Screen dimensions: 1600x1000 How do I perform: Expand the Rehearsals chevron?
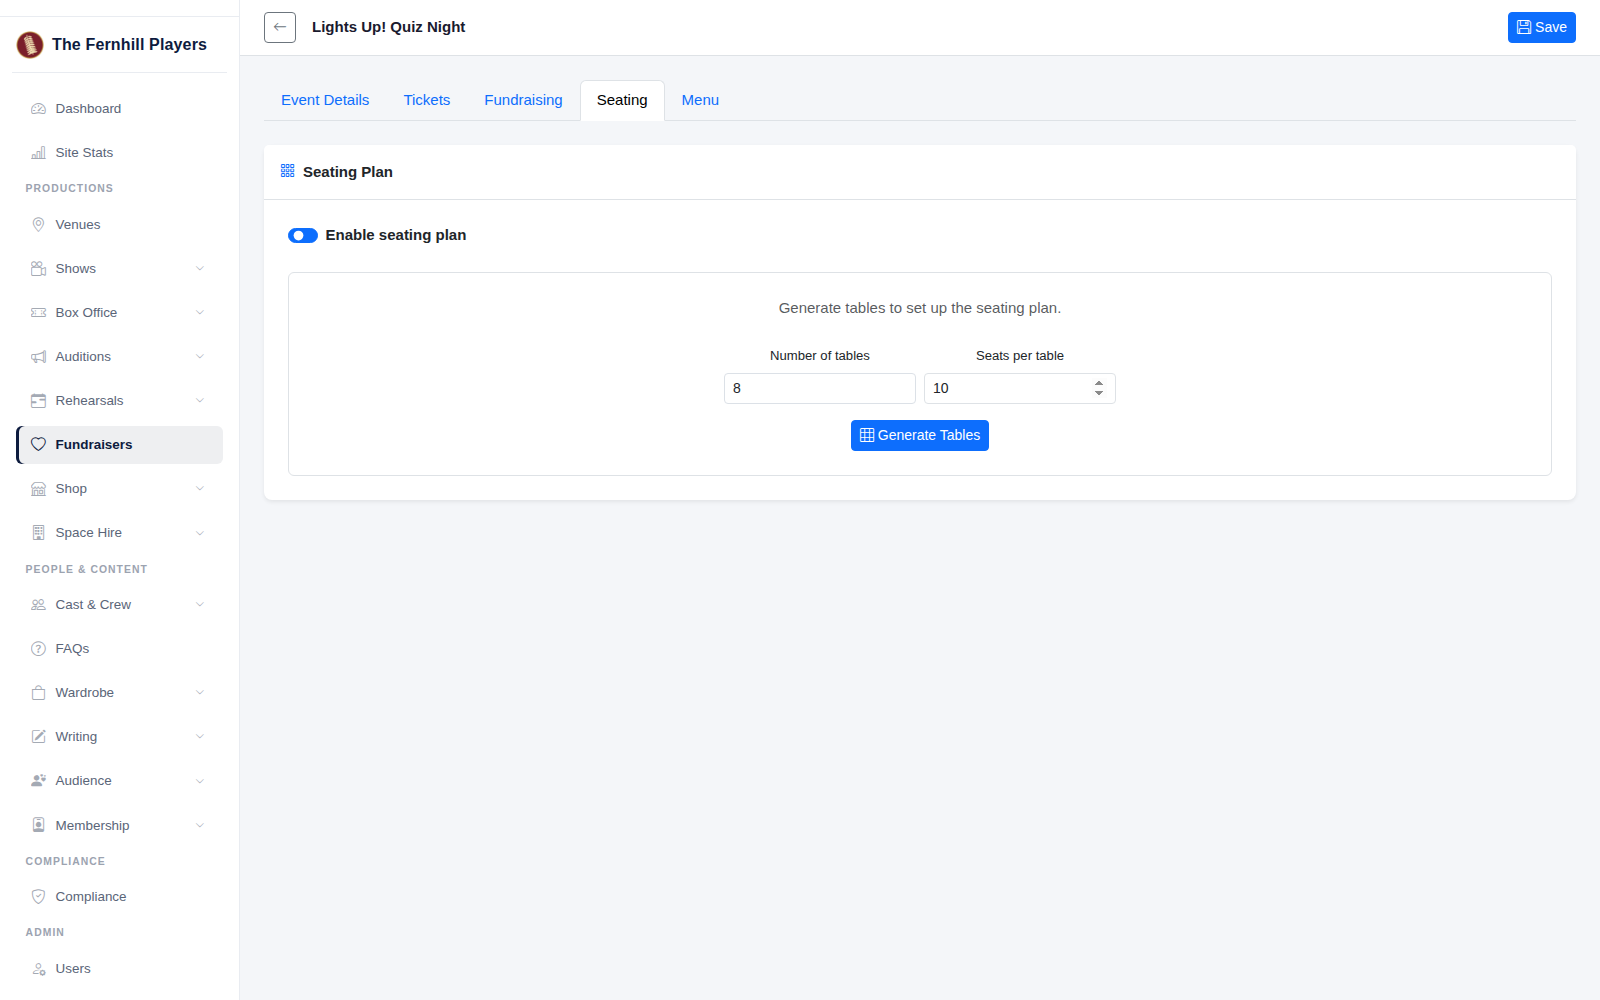200,401
